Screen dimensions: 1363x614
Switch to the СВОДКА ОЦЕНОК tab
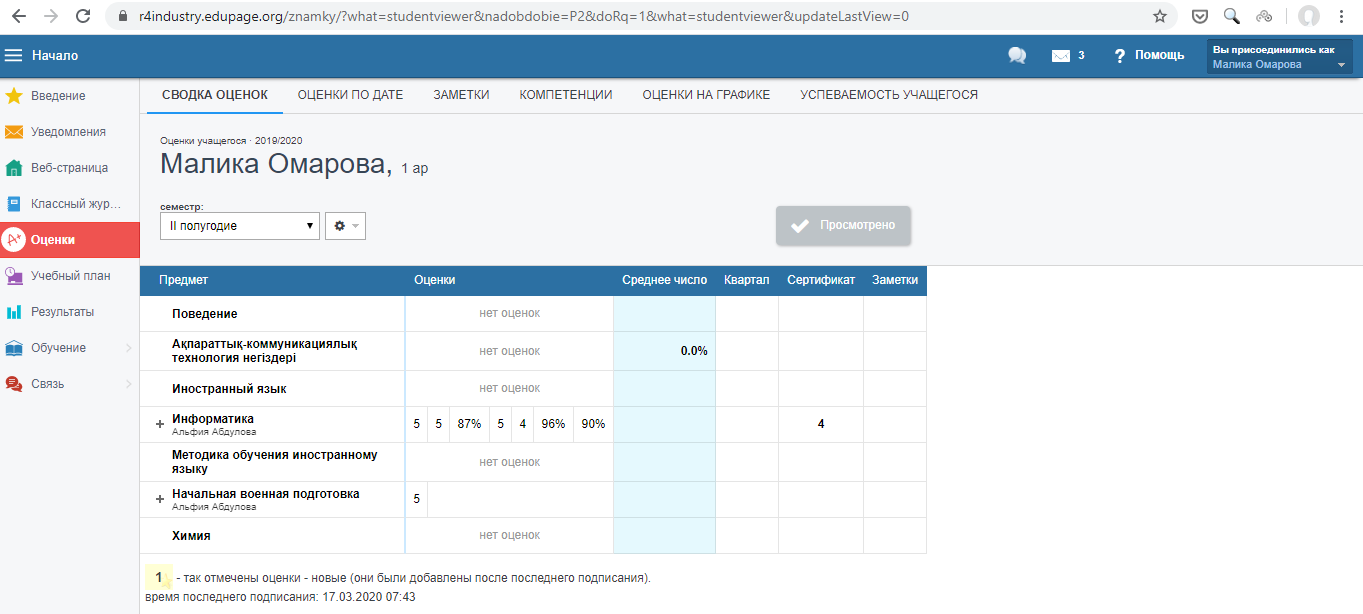[215, 95]
